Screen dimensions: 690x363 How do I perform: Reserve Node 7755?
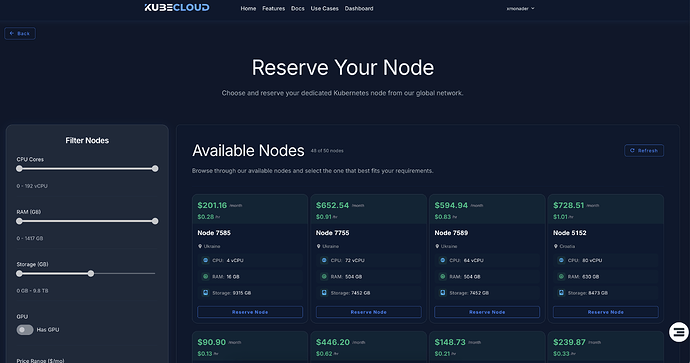click(368, 312)
